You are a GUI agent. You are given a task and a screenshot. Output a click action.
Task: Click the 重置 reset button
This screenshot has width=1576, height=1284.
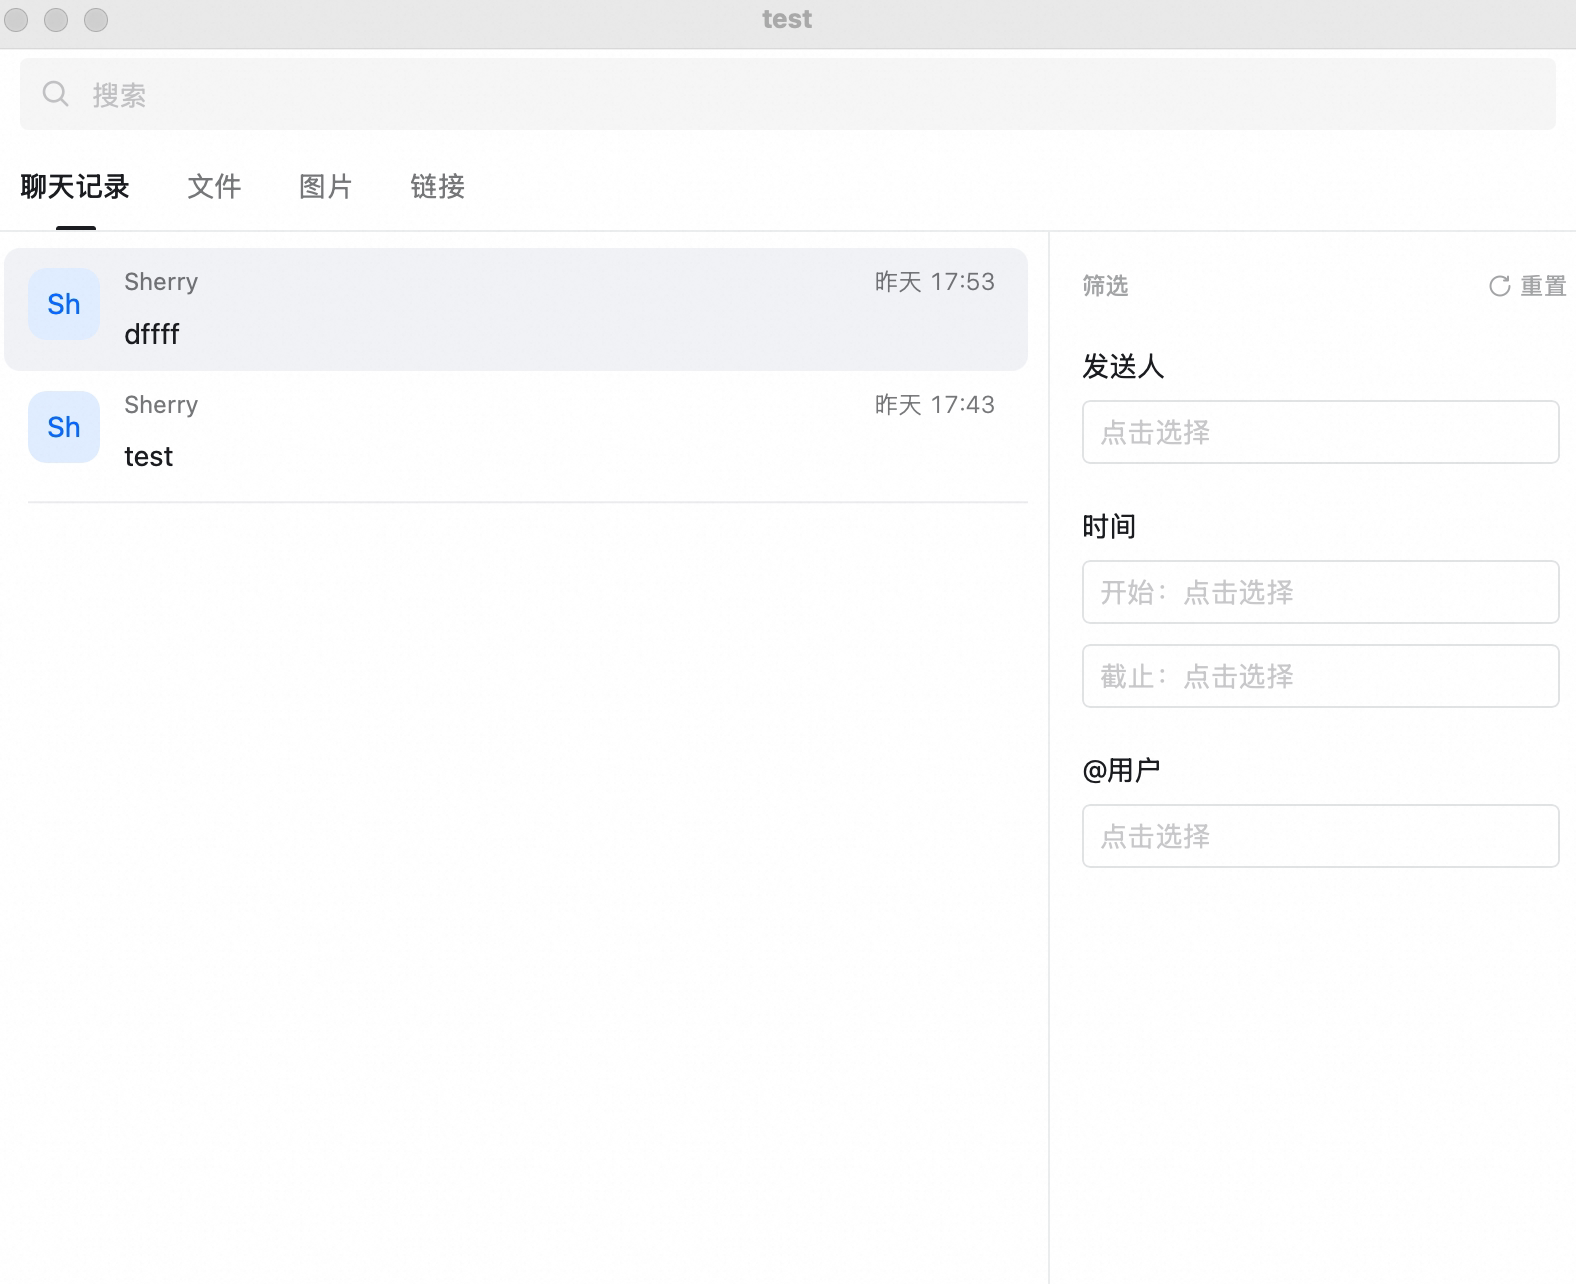tap(1527, 286)
